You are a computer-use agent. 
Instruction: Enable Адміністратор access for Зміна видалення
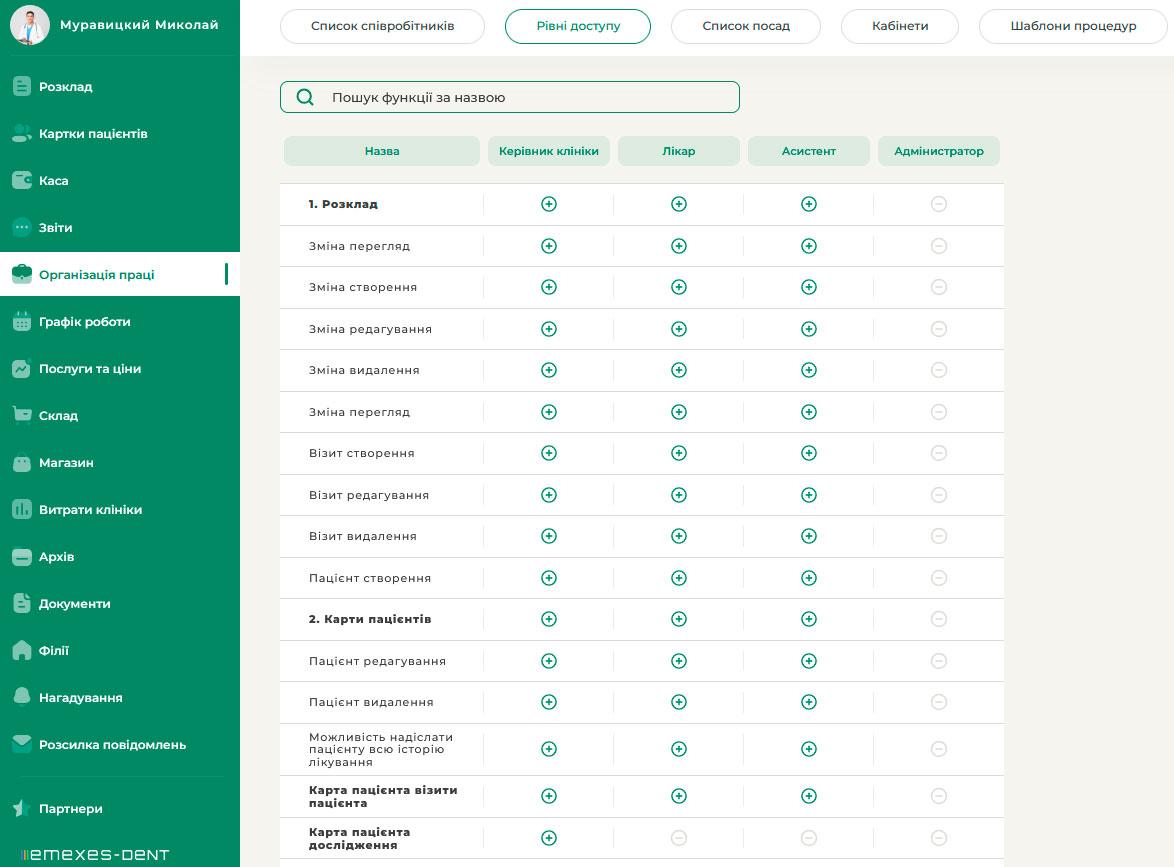click(x=939, y=370)
